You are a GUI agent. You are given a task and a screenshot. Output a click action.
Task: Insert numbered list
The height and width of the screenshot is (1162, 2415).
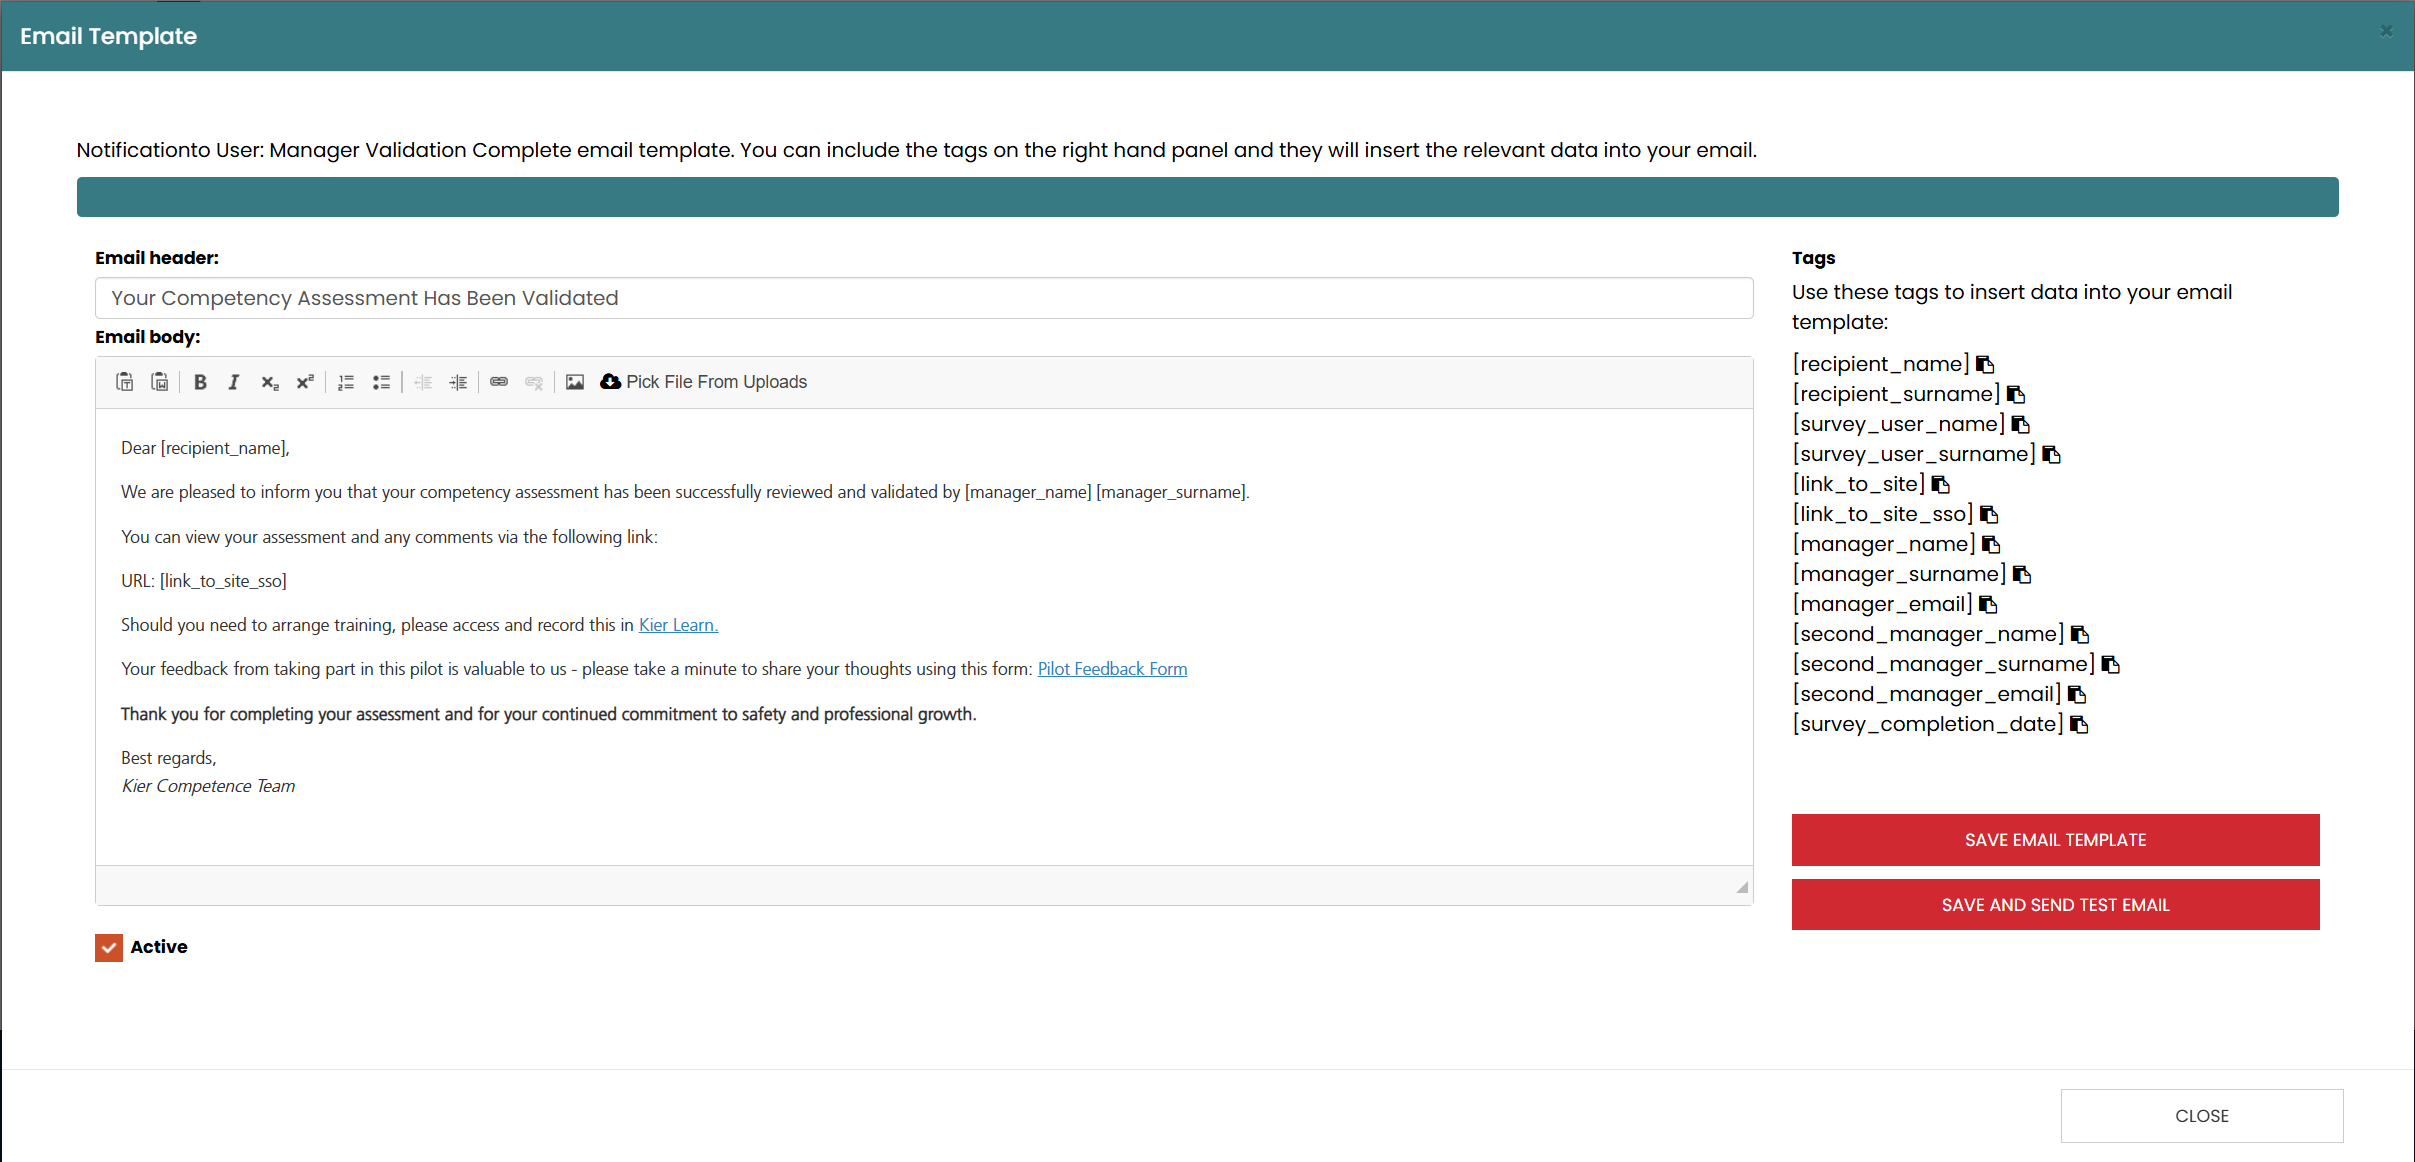coord(346,382)
